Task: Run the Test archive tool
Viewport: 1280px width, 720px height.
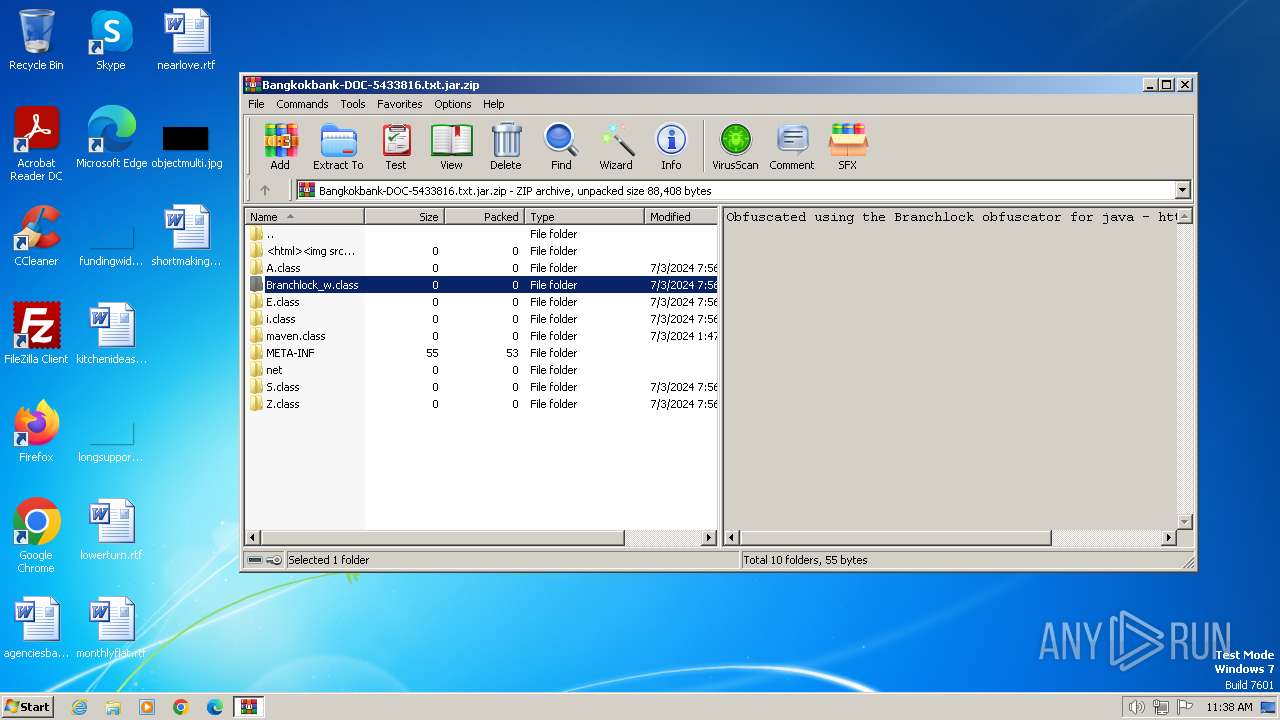Action: pos(396,147)
